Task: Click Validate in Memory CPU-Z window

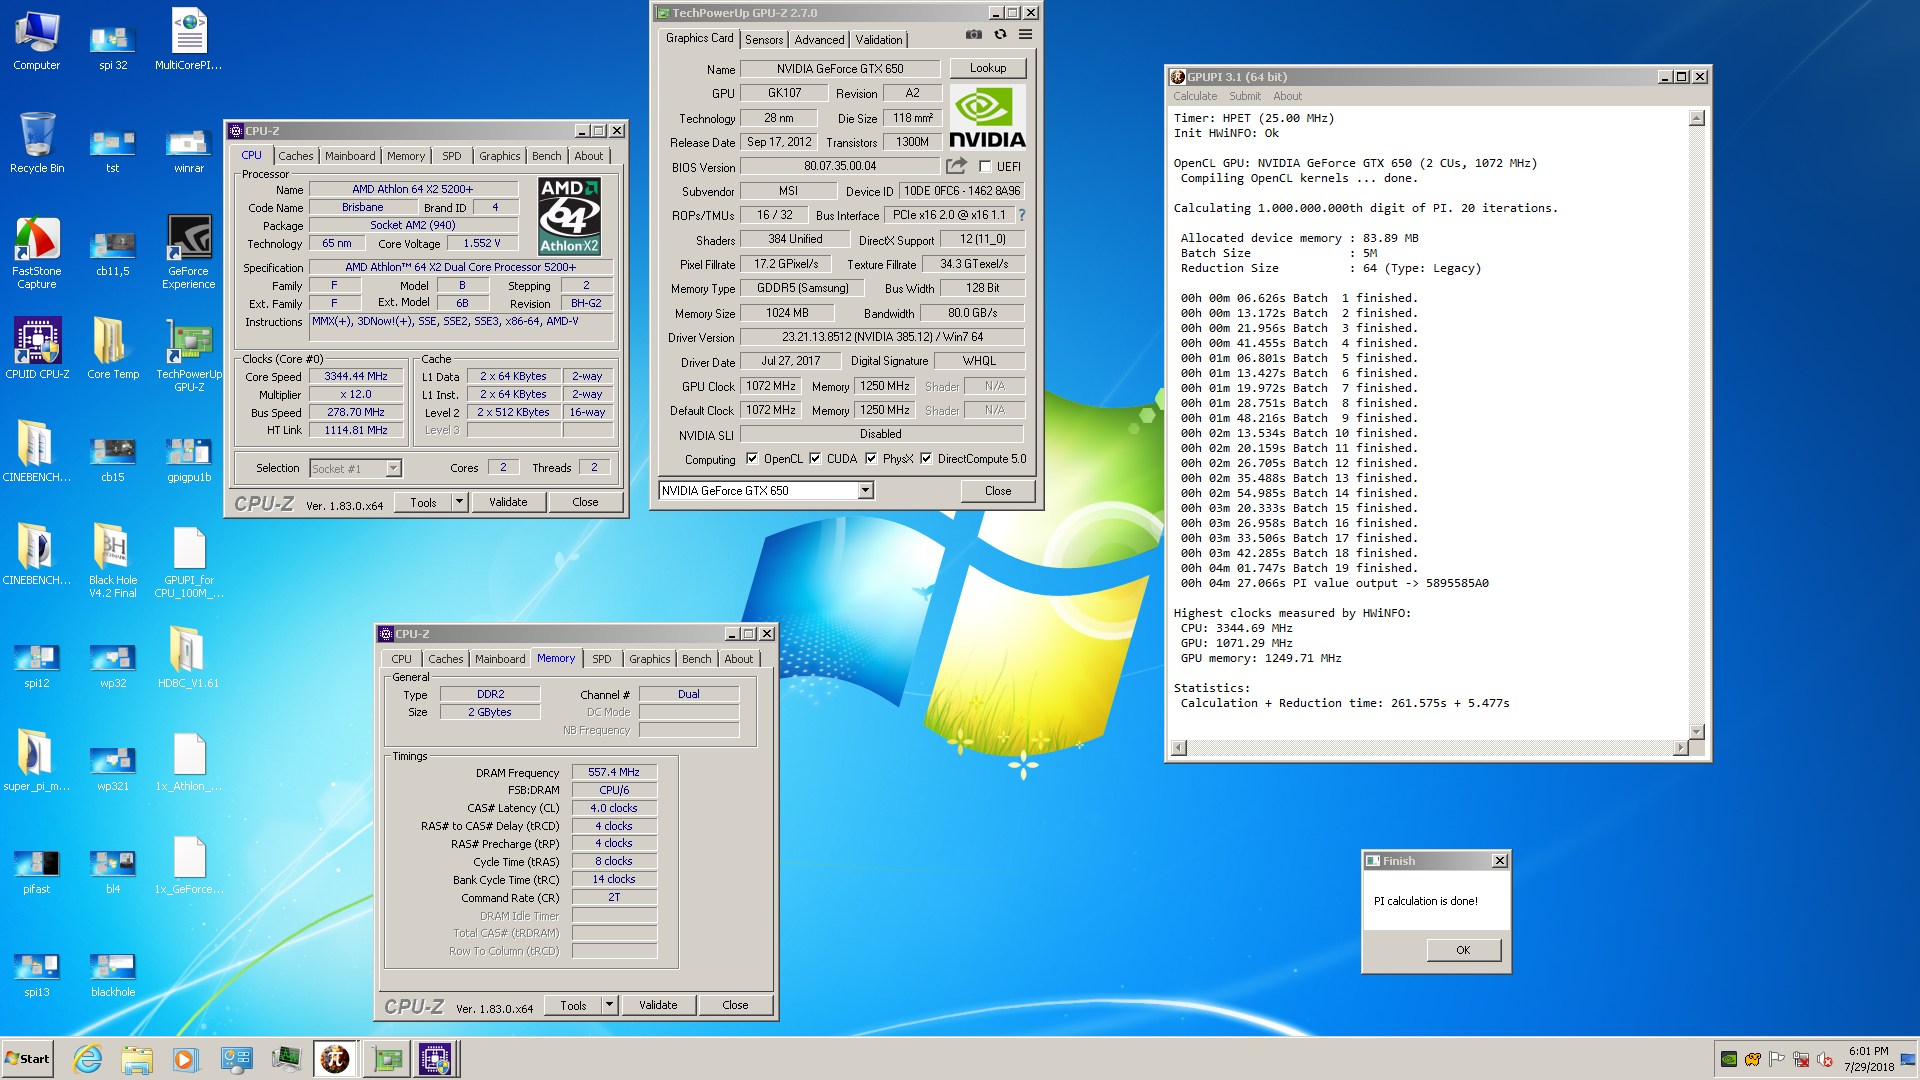Action: [x=658, y=1005]
